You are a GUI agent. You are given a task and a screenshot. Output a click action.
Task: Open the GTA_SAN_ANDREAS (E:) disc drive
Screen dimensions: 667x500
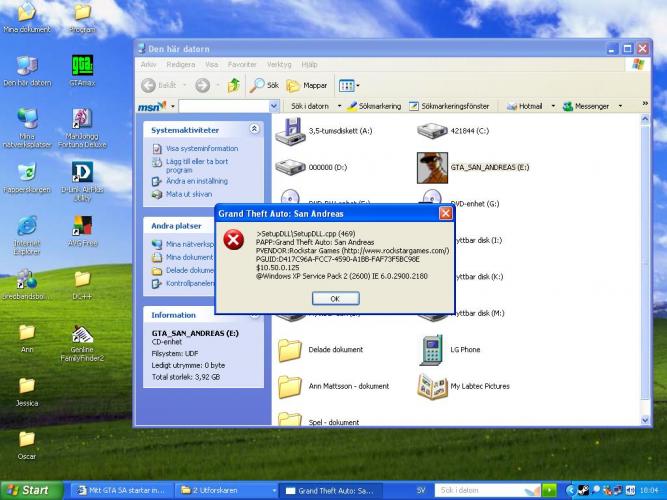(433, 166)
